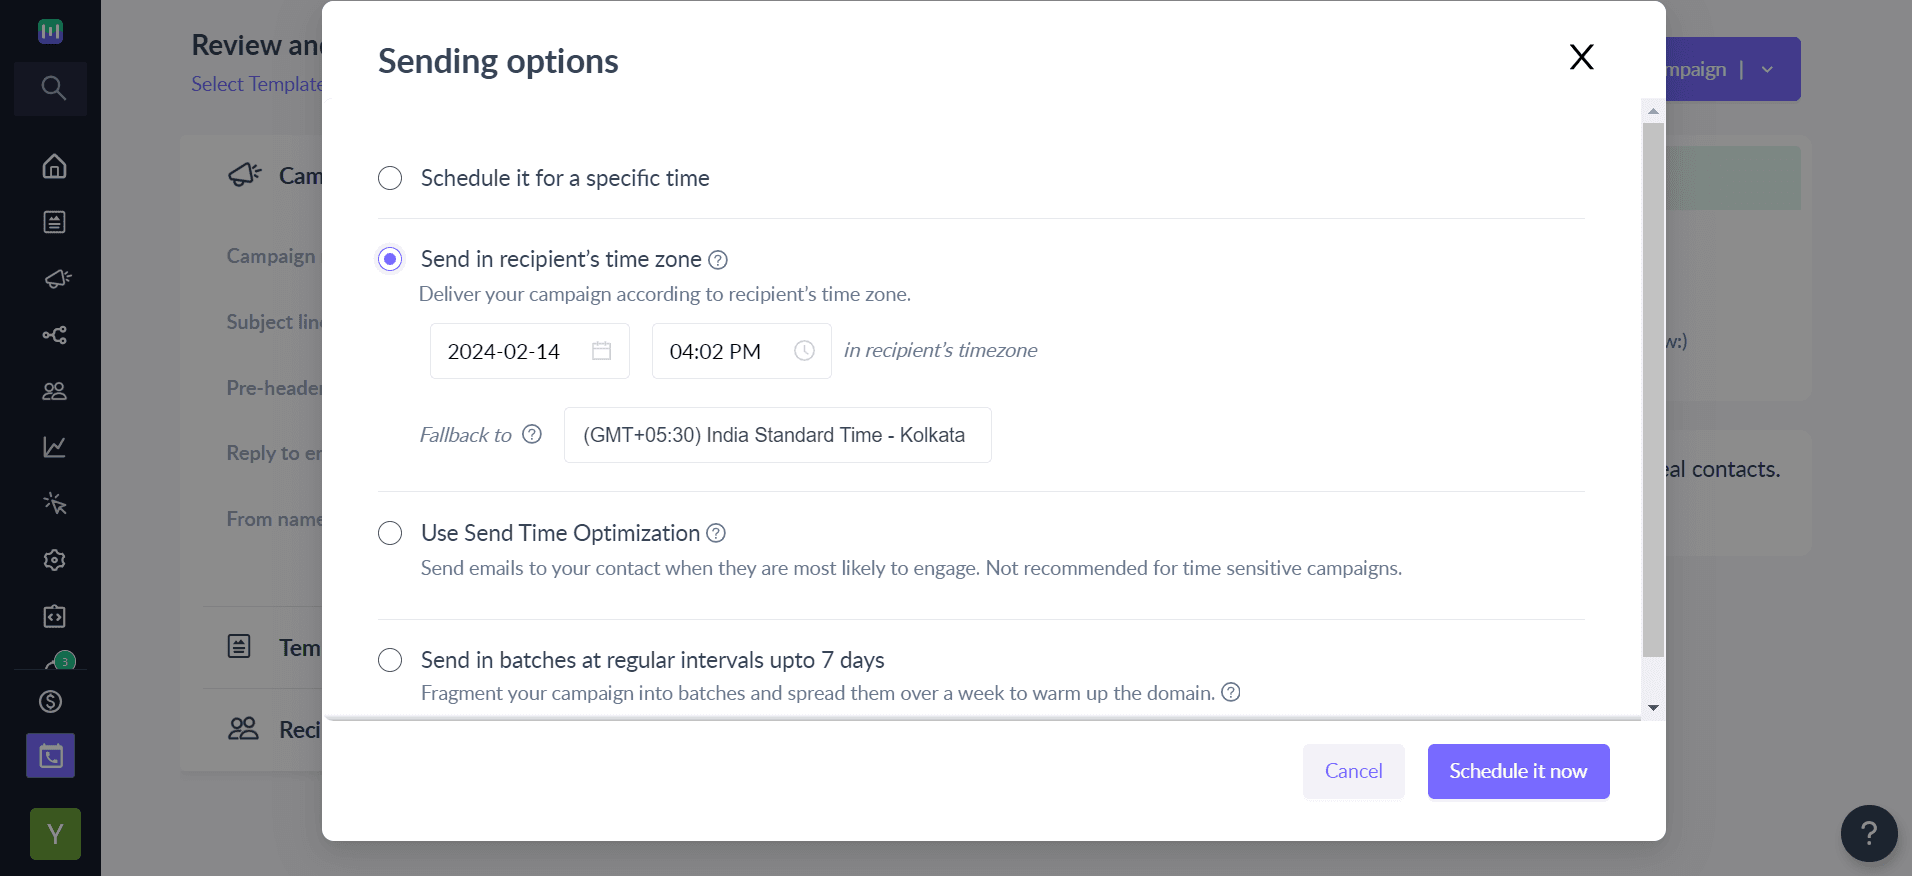Select Schedule it for a specific time

point(390,178)
